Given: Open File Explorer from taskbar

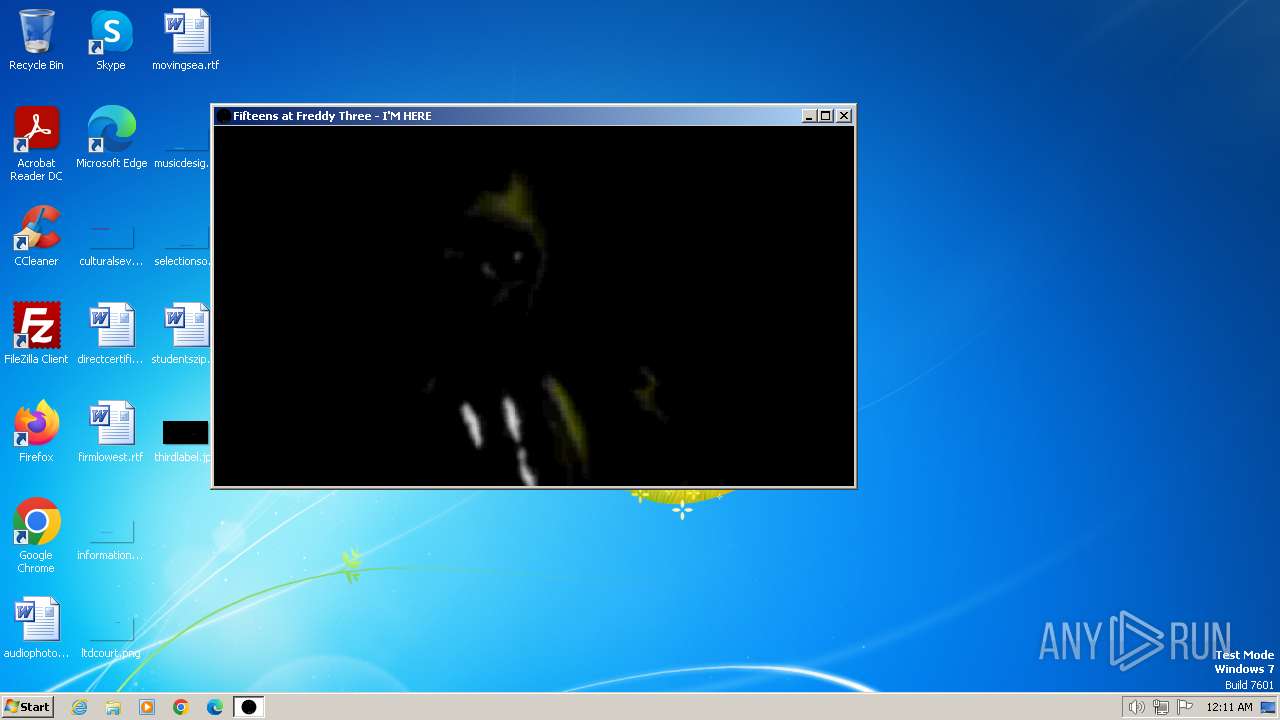Looking at the screenshot, I should [x=113, y=707].
